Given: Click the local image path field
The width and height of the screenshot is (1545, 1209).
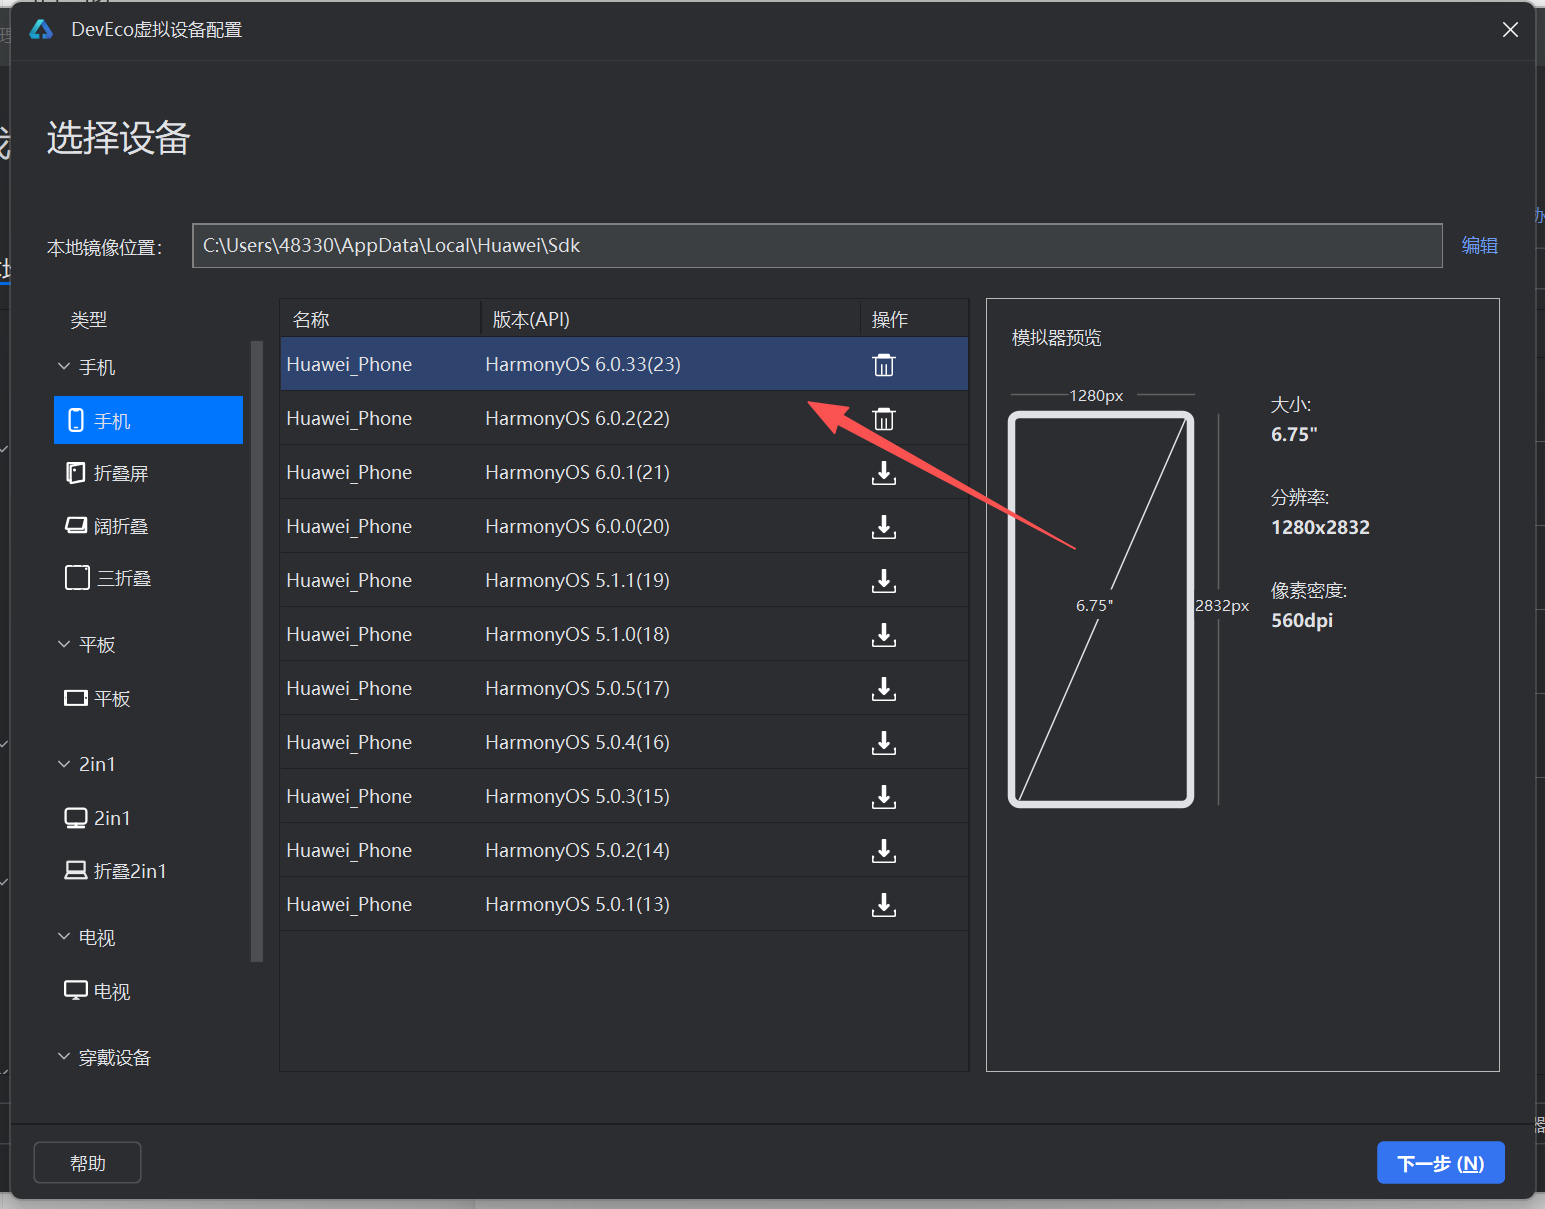Looking at the screenshot, I should coord(817,246).
